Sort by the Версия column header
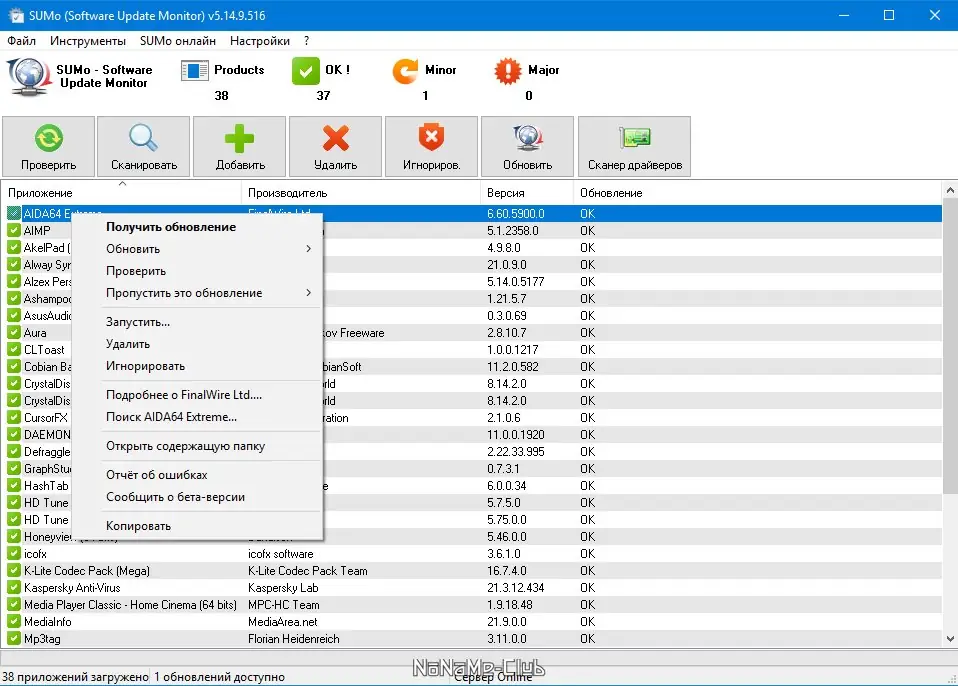The image size is (958, 686). [527, 192]
